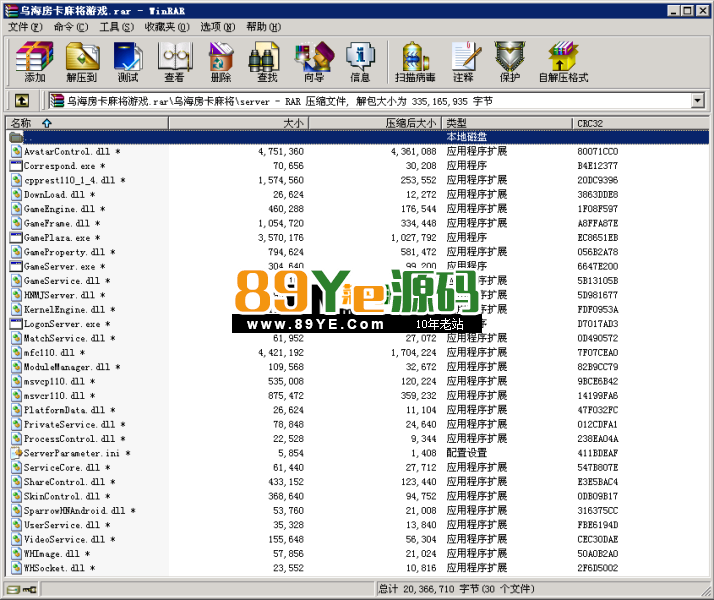Select AvatarControl.dll file icon
Image resolution: width=714 pixels, height=600 pixels.
[x=16, y=151]
